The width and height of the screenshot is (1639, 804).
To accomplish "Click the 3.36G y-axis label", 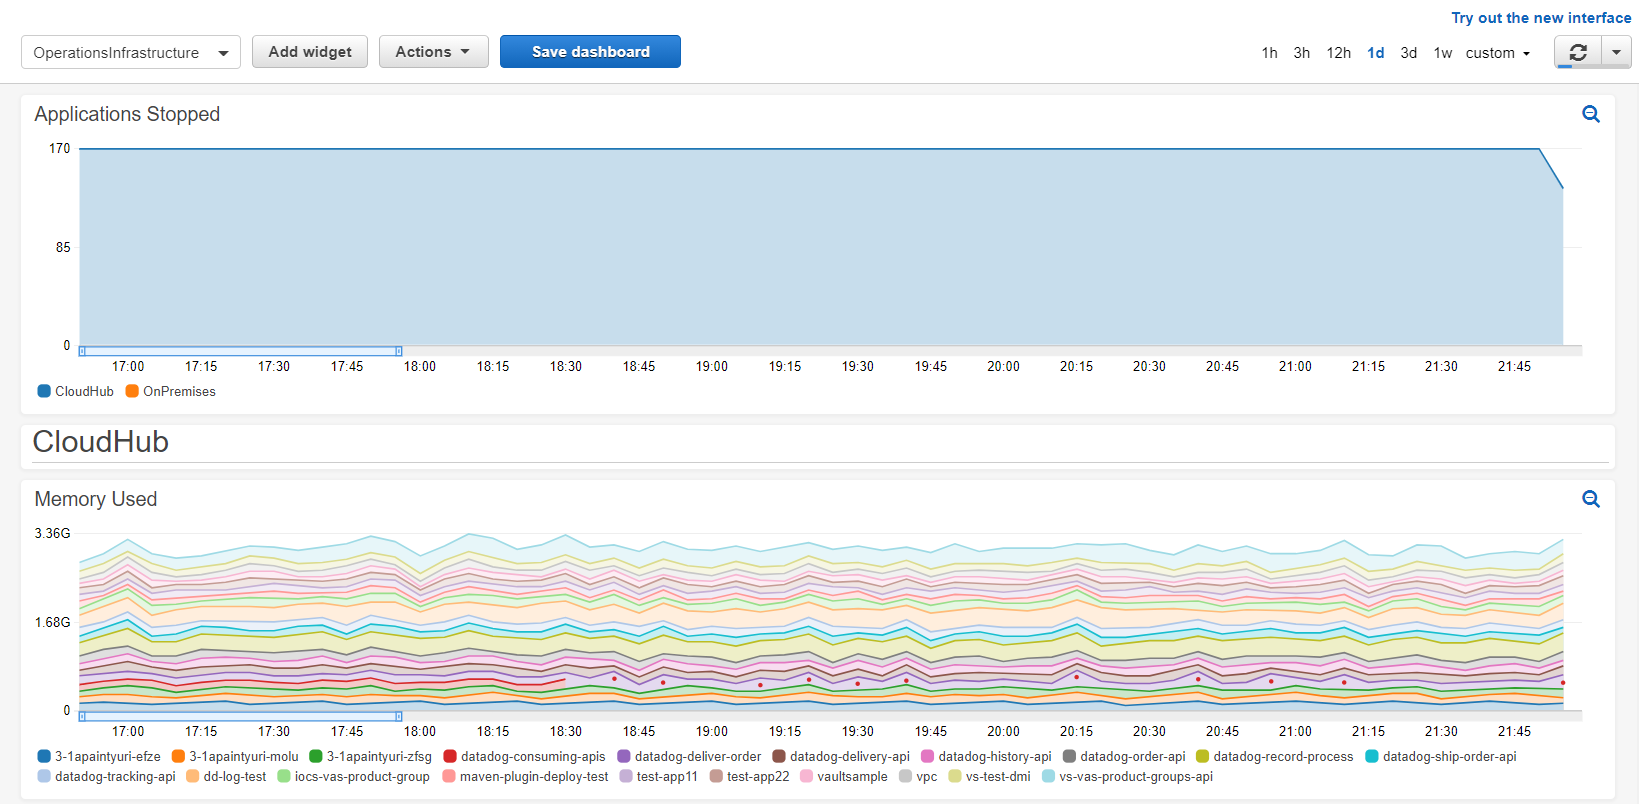I will 53,533.
